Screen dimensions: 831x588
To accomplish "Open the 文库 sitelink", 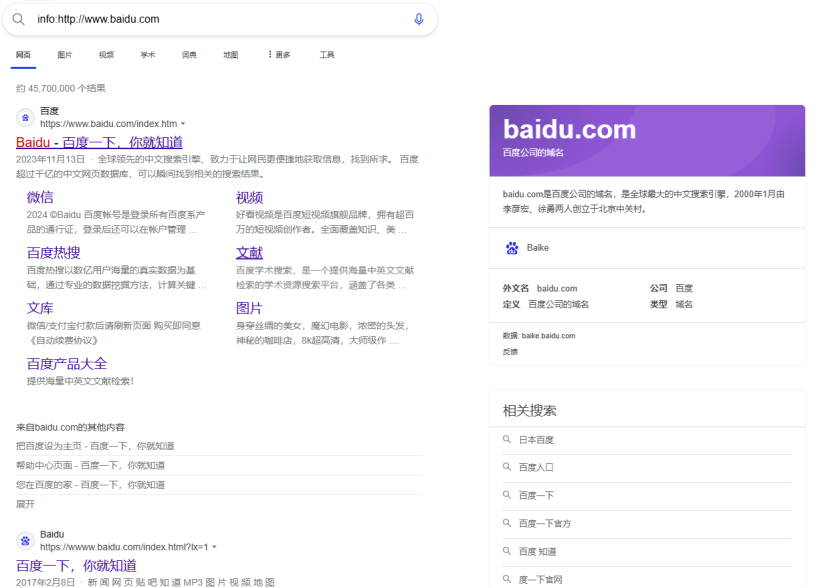I will pyautogui.click(x=40, y=308).
